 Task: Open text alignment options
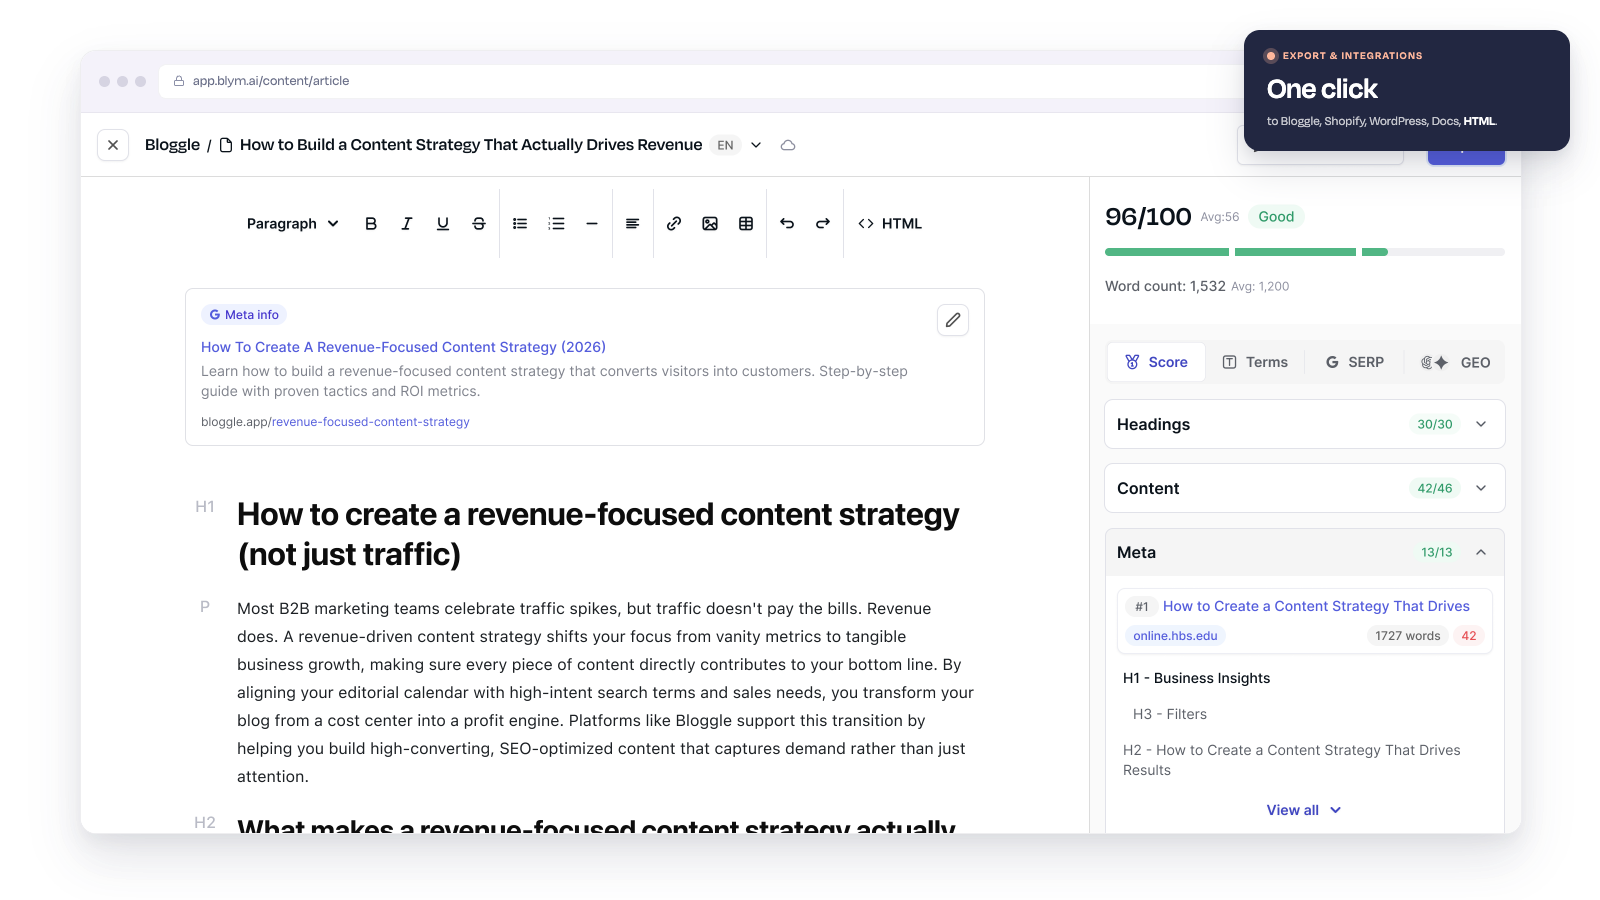pyautogui.click(x=632, y=224)
